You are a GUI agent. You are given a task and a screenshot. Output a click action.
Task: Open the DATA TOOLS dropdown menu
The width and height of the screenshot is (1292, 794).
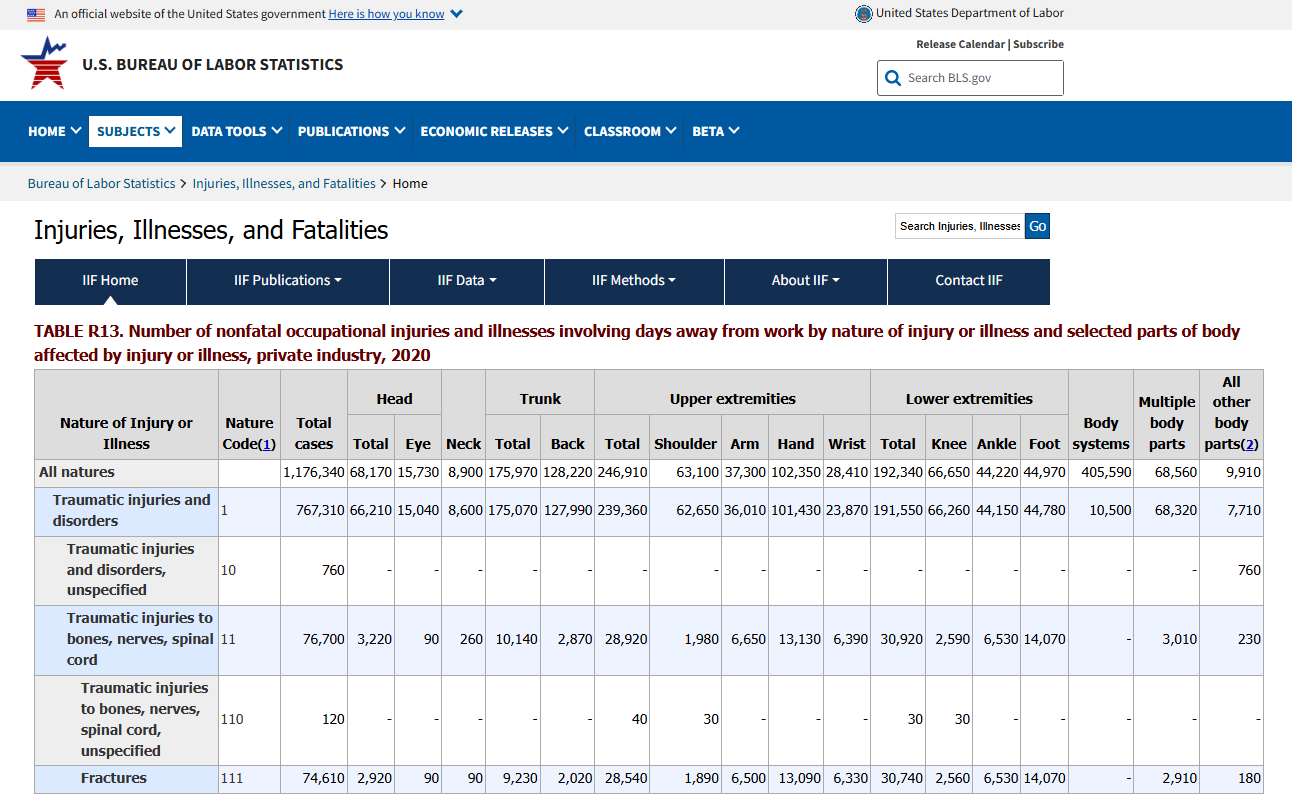pyautogui.click(x=236, y=131)
